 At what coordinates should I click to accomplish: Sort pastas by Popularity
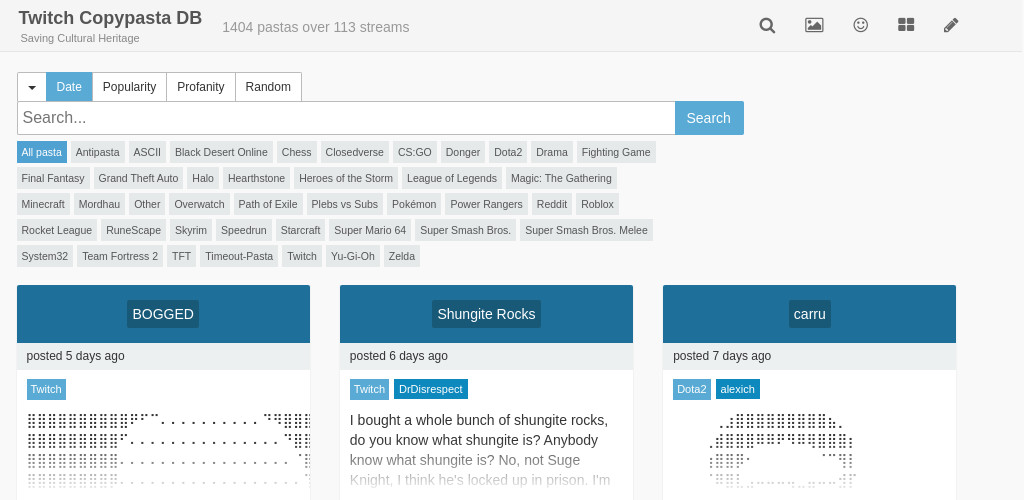129,87
